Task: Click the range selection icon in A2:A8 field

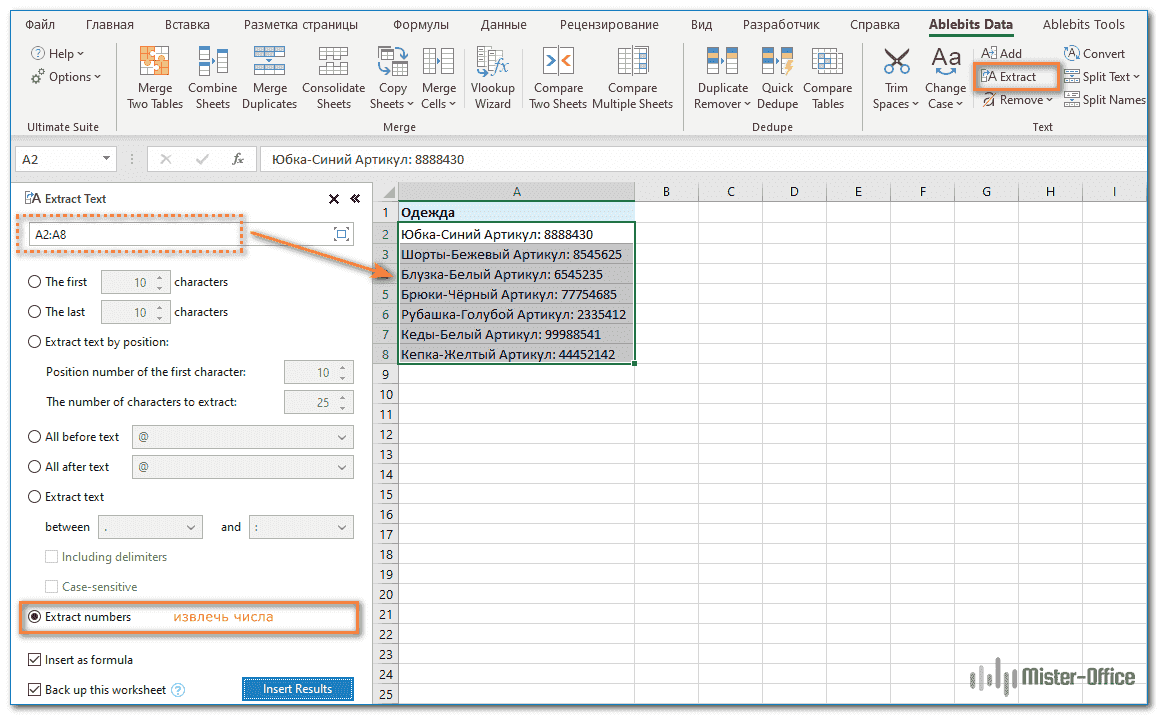Action: 341,234
